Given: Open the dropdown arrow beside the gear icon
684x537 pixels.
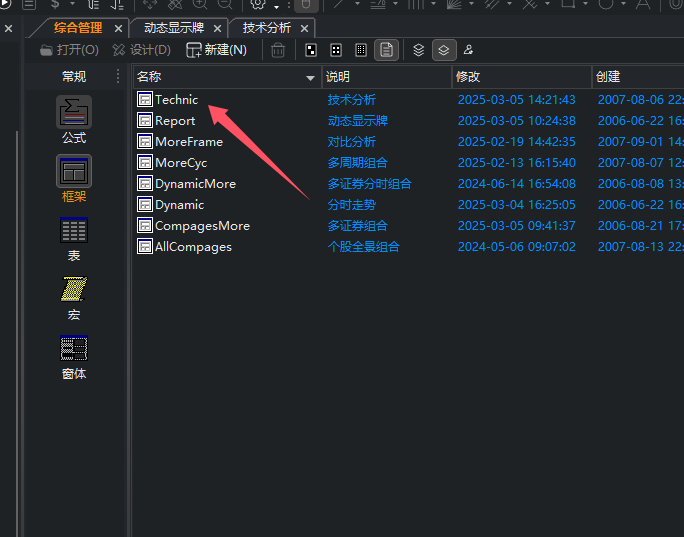Looking at the screenshot, I should (x=276, y=7).
